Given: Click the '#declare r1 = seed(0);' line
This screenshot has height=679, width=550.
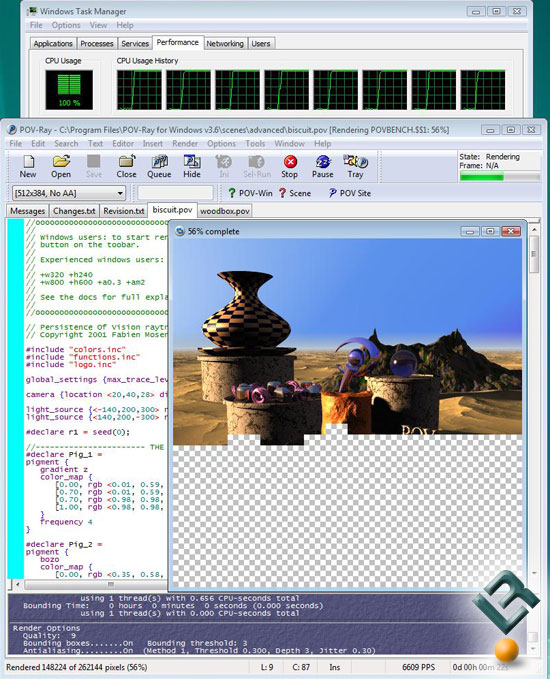Looking at the screenshot, I should pyautogui.click(x=78, y=432).
